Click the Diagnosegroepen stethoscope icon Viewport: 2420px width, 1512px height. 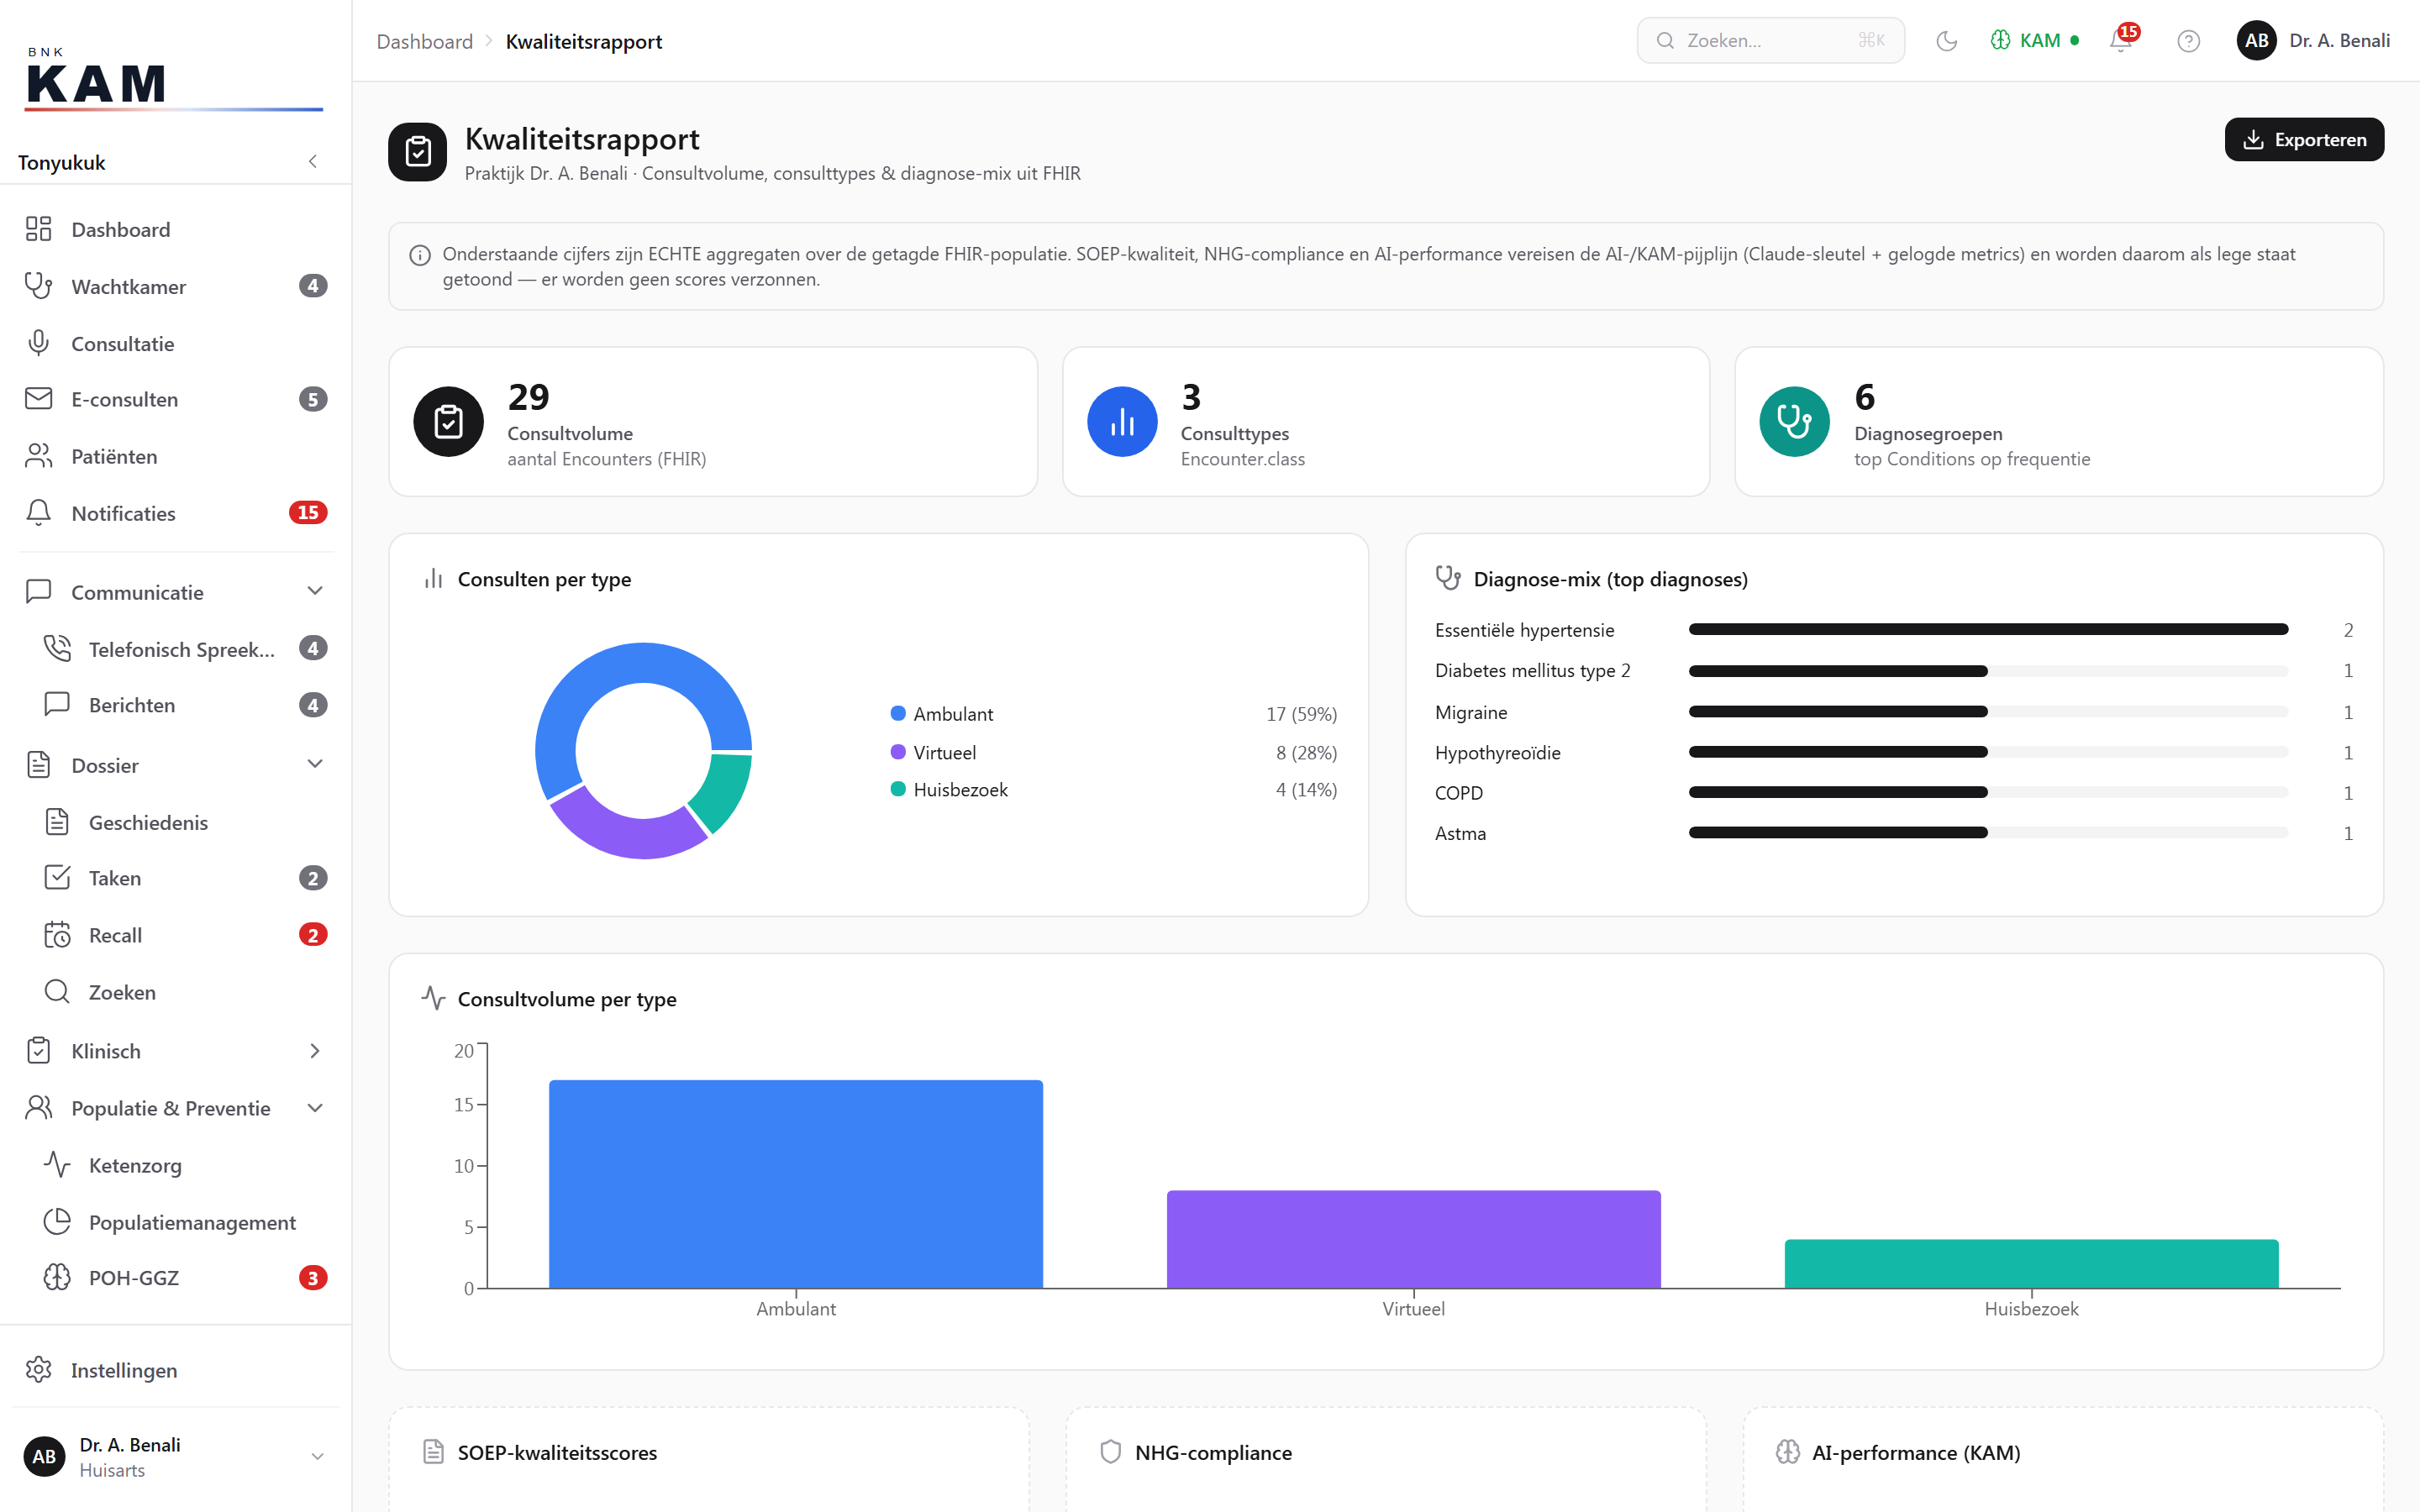(1794, 422)
